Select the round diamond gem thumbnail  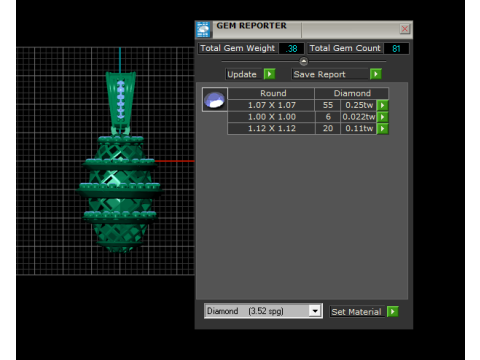point(215,99)
